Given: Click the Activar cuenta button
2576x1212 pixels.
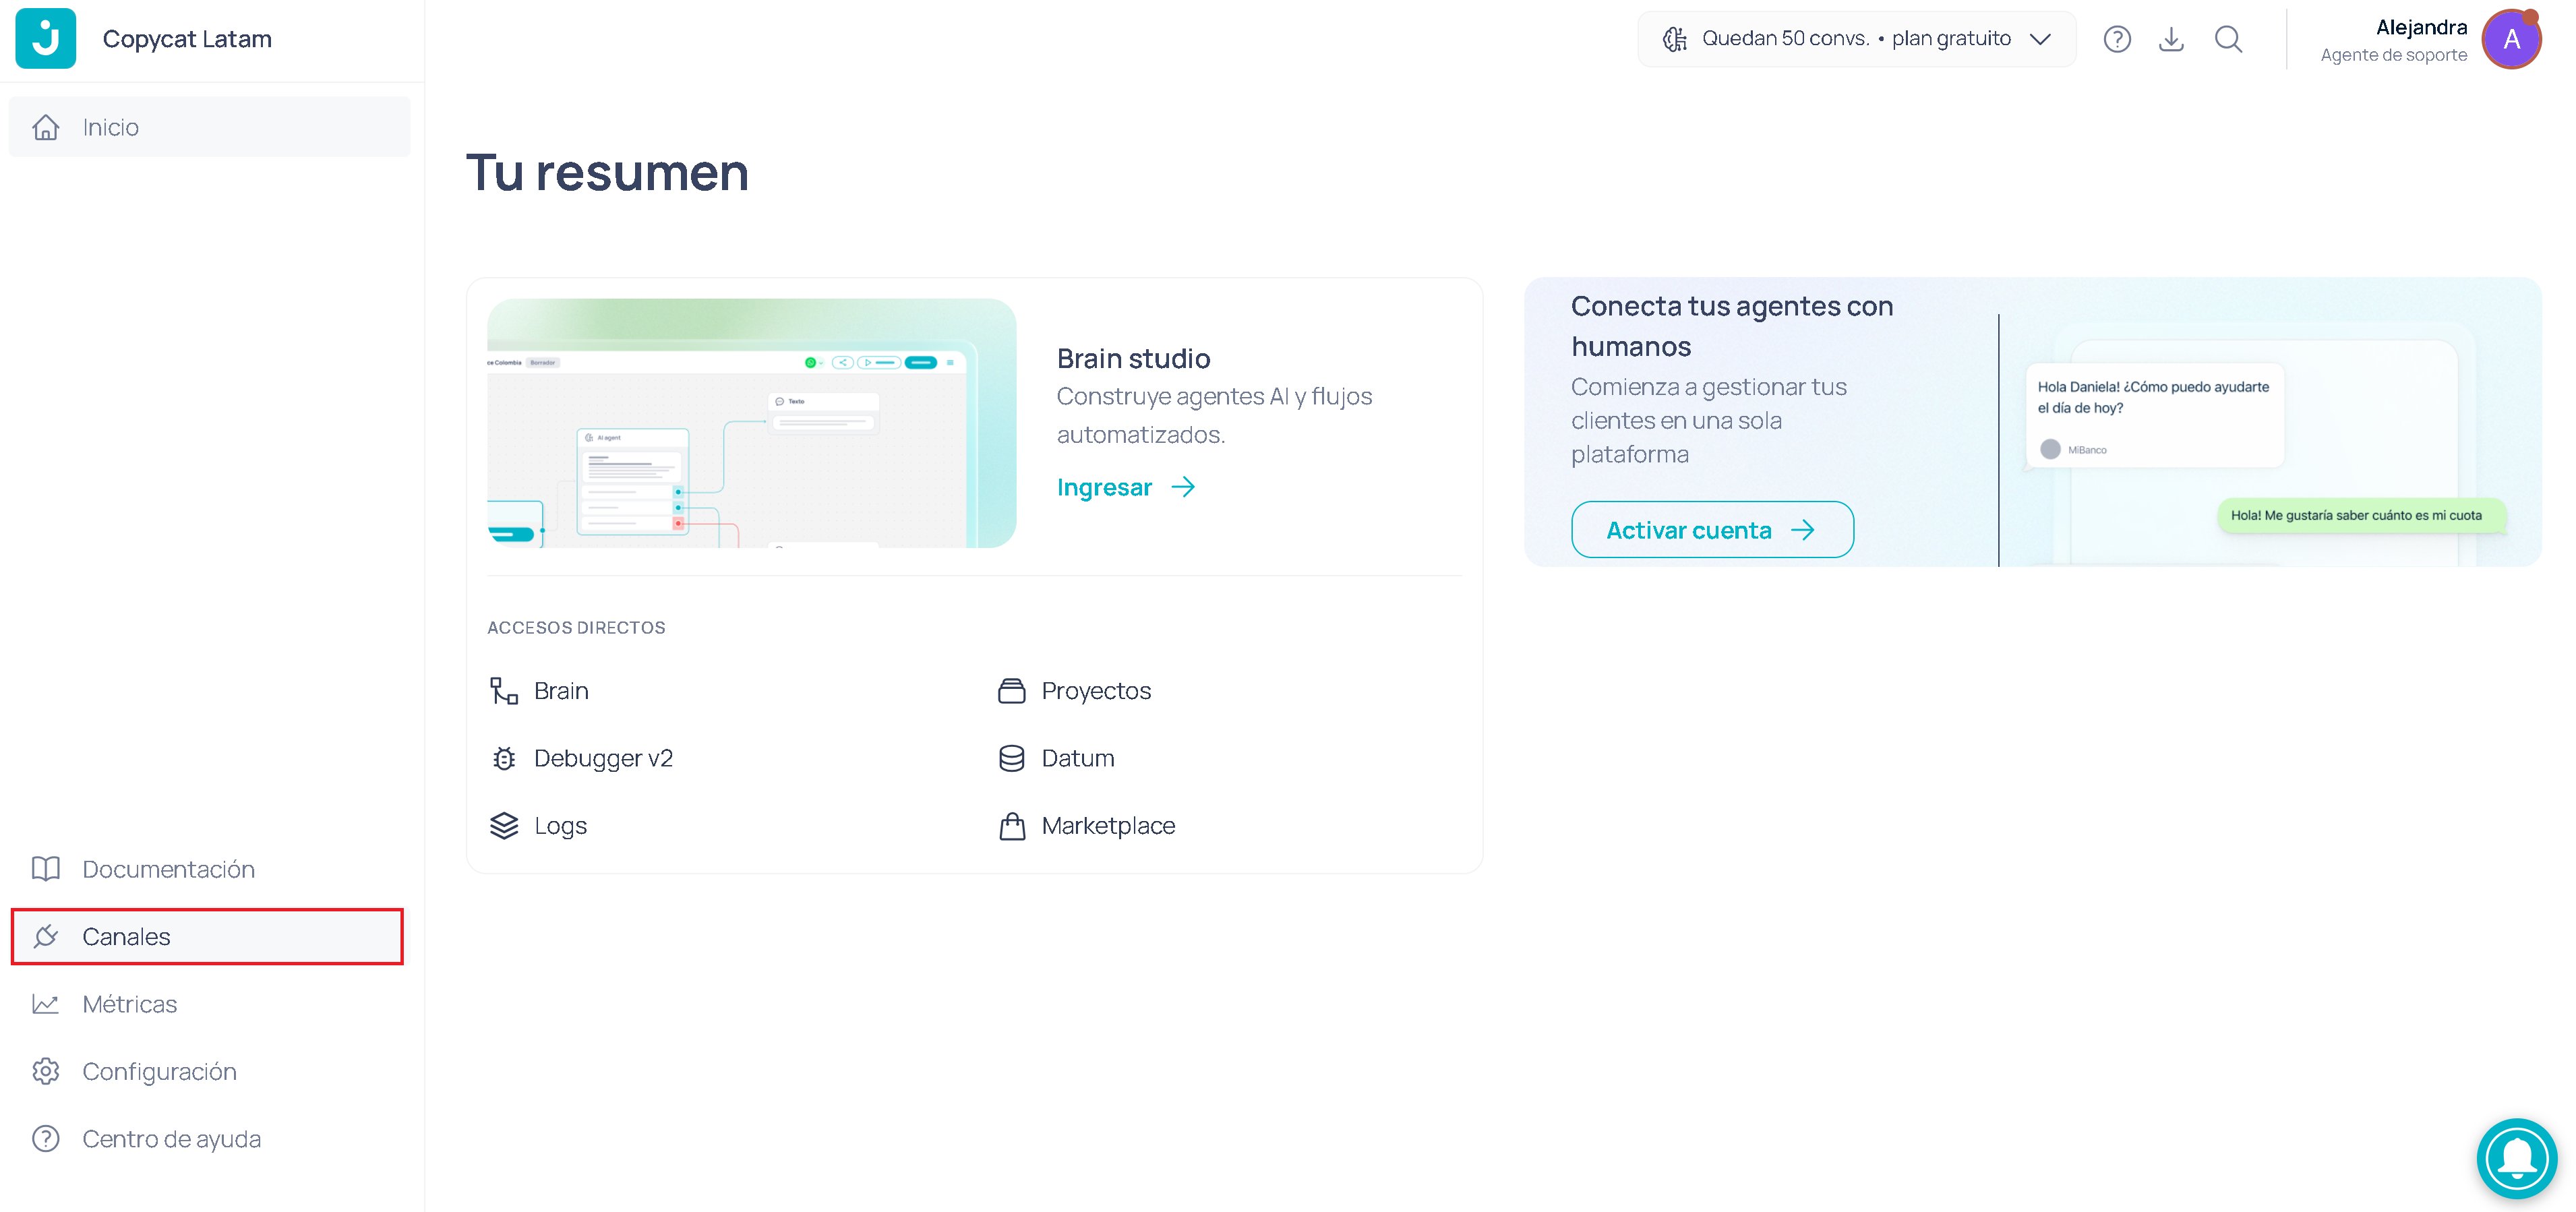Looking at the screenshot, I should click(x=1712, y=530).
